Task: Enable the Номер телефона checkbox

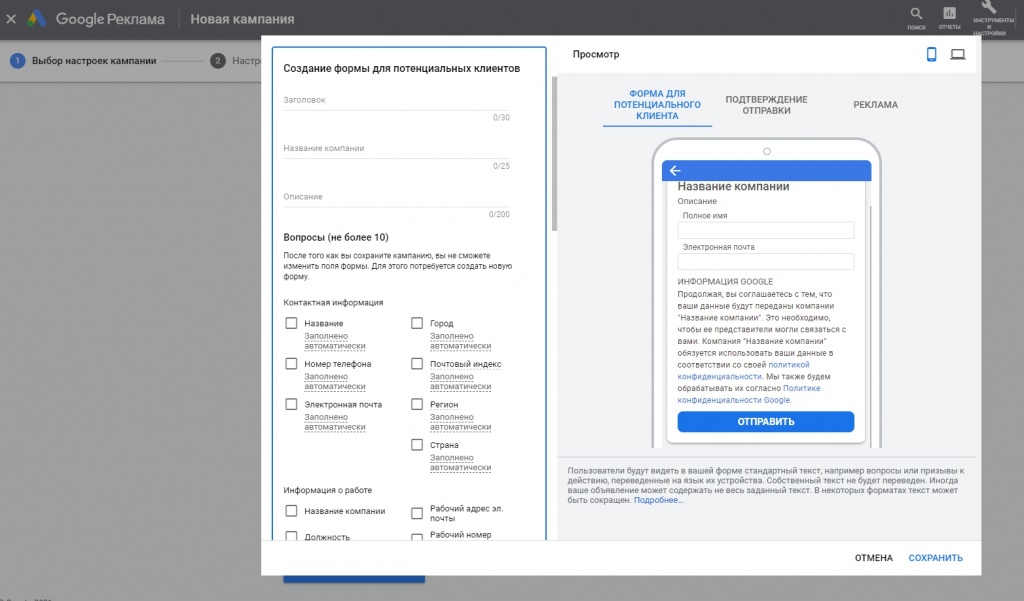Action: tap(292, 364)
